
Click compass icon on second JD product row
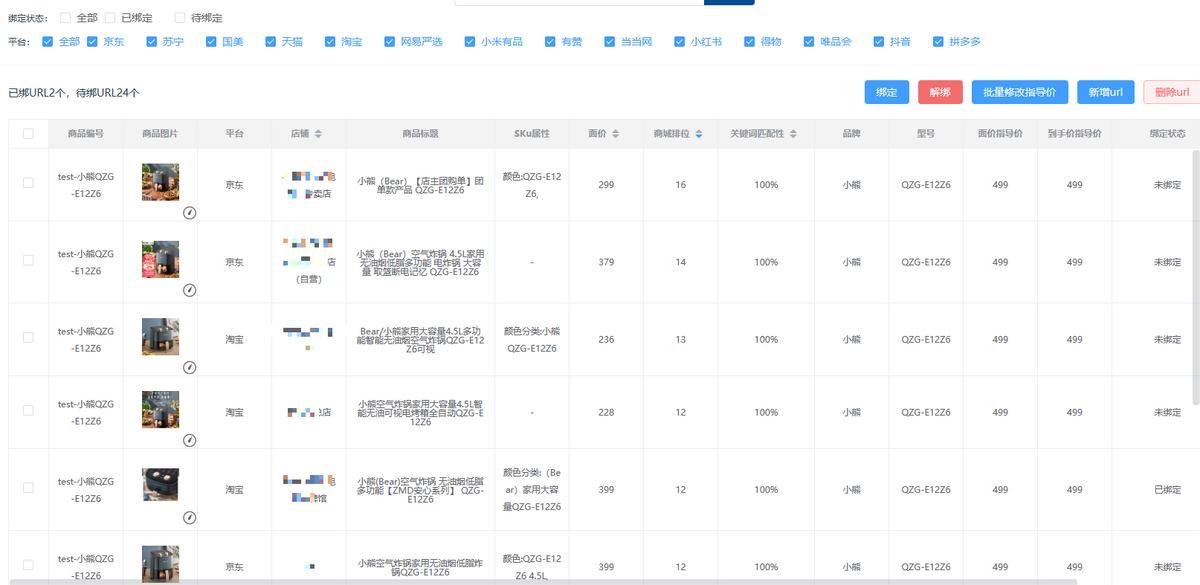pos(189,290)
